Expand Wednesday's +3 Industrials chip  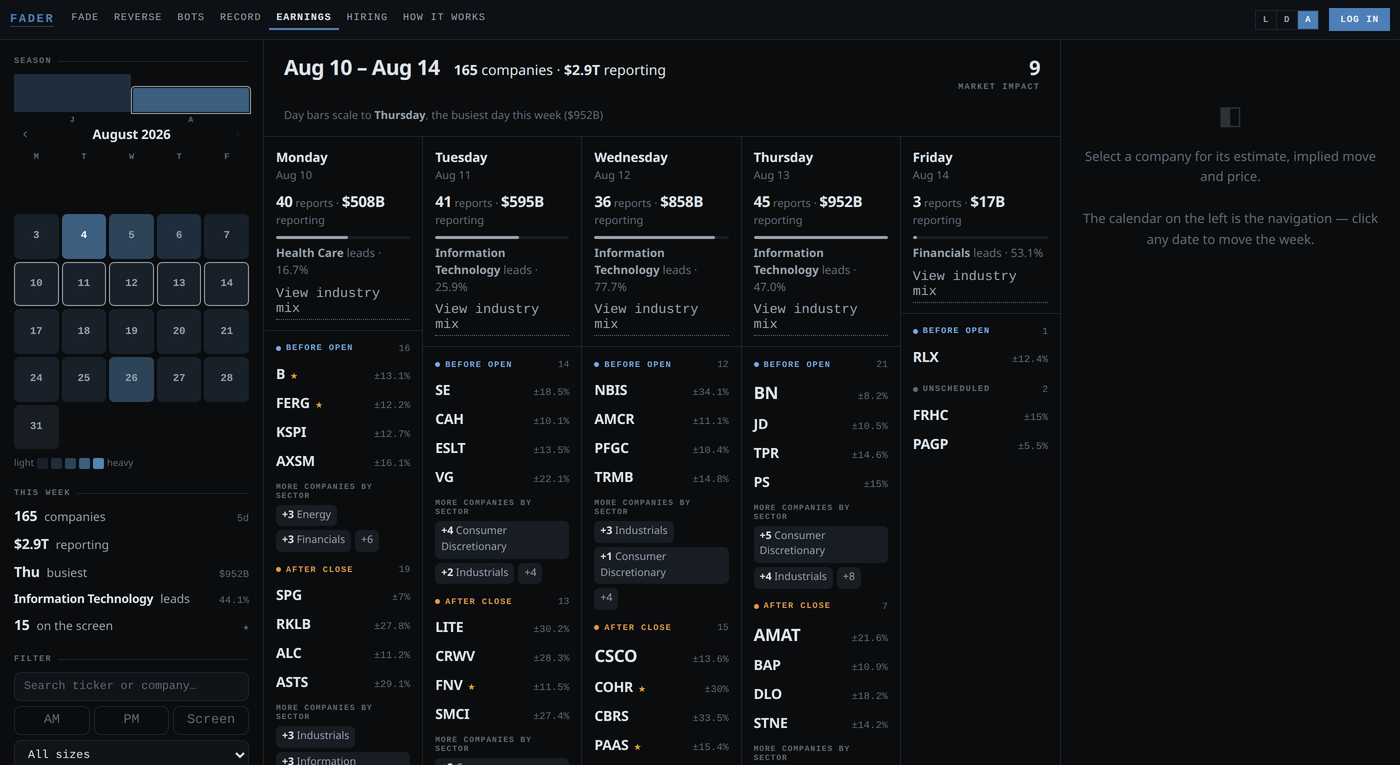point(634,531)
